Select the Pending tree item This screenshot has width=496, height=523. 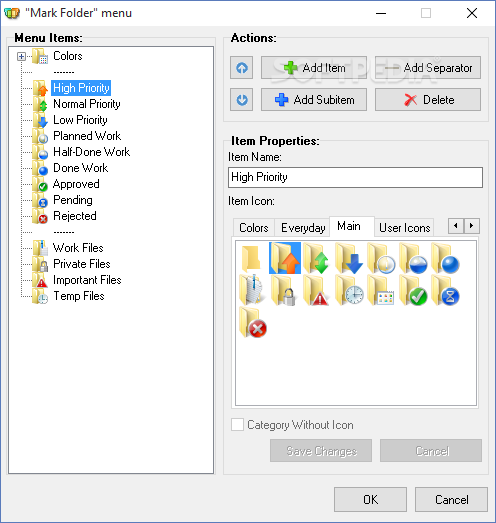pos(73,200)
